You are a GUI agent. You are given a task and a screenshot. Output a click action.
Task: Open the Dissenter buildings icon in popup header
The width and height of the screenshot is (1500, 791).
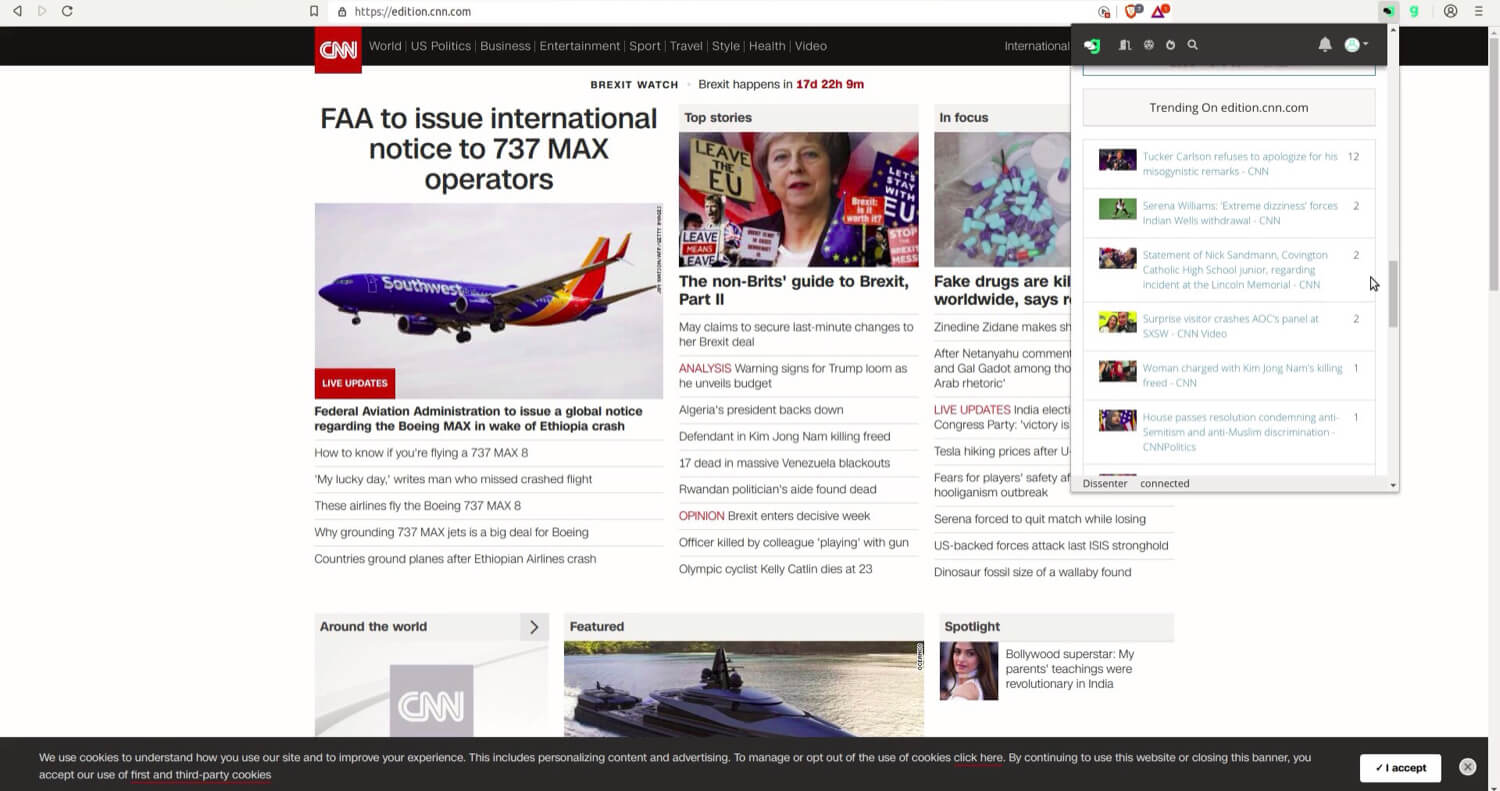[1125, 45]
